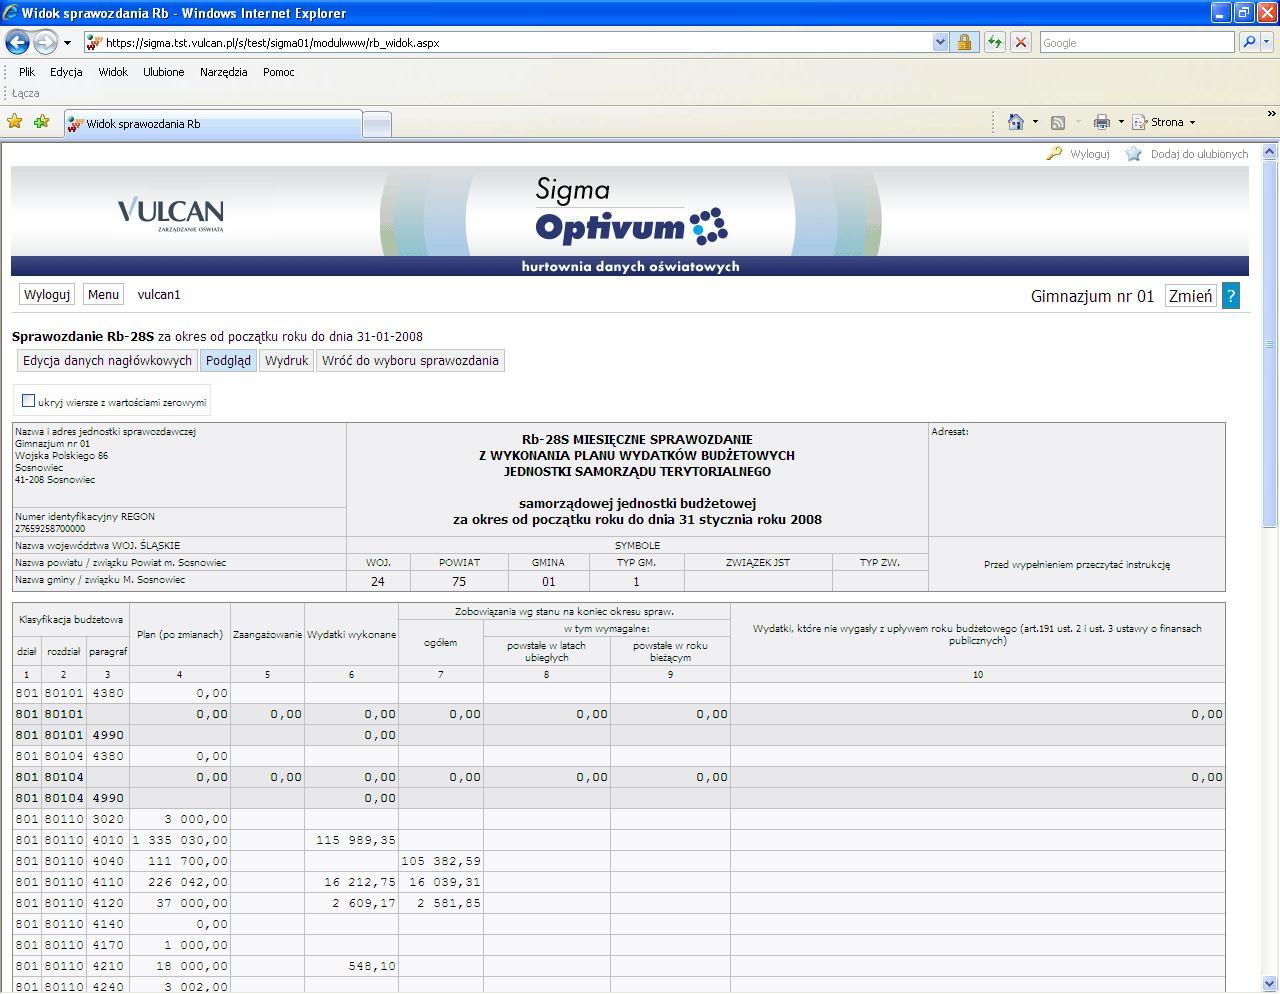Click the vertical scrollbar thumb
The height and width of the screenshot is (994, 1280).
point(1270,343)
